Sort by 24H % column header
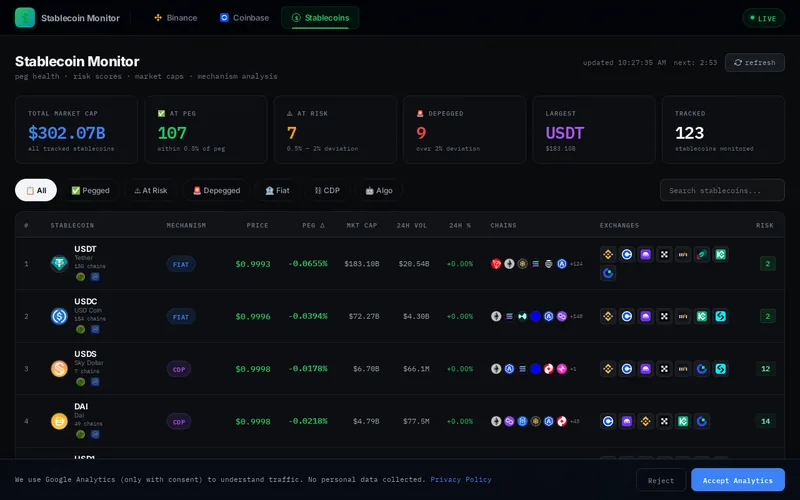Viewport: 800px width, 500px height. click(460, 226)
